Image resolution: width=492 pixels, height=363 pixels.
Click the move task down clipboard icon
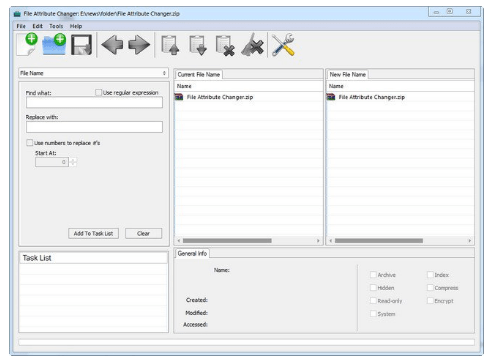(x=198, y=45)
